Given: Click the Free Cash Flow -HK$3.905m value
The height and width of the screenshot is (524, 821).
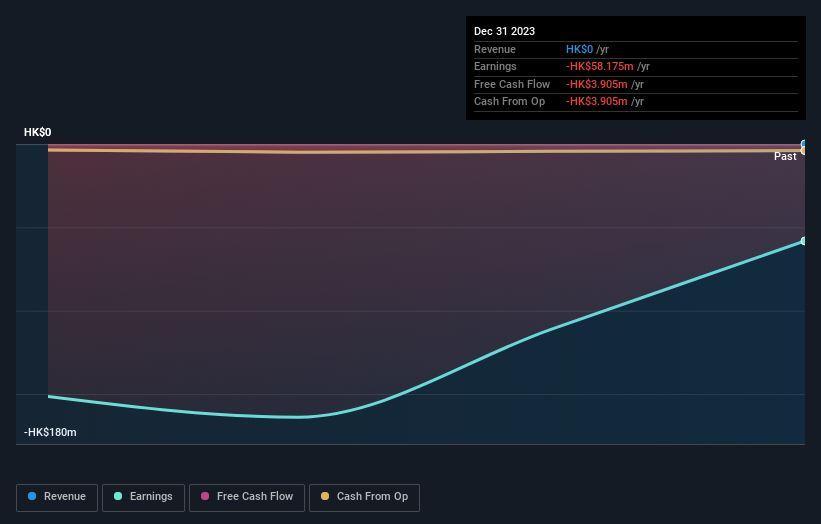Looking at the screenshot, I should click(x=596, y=84).
